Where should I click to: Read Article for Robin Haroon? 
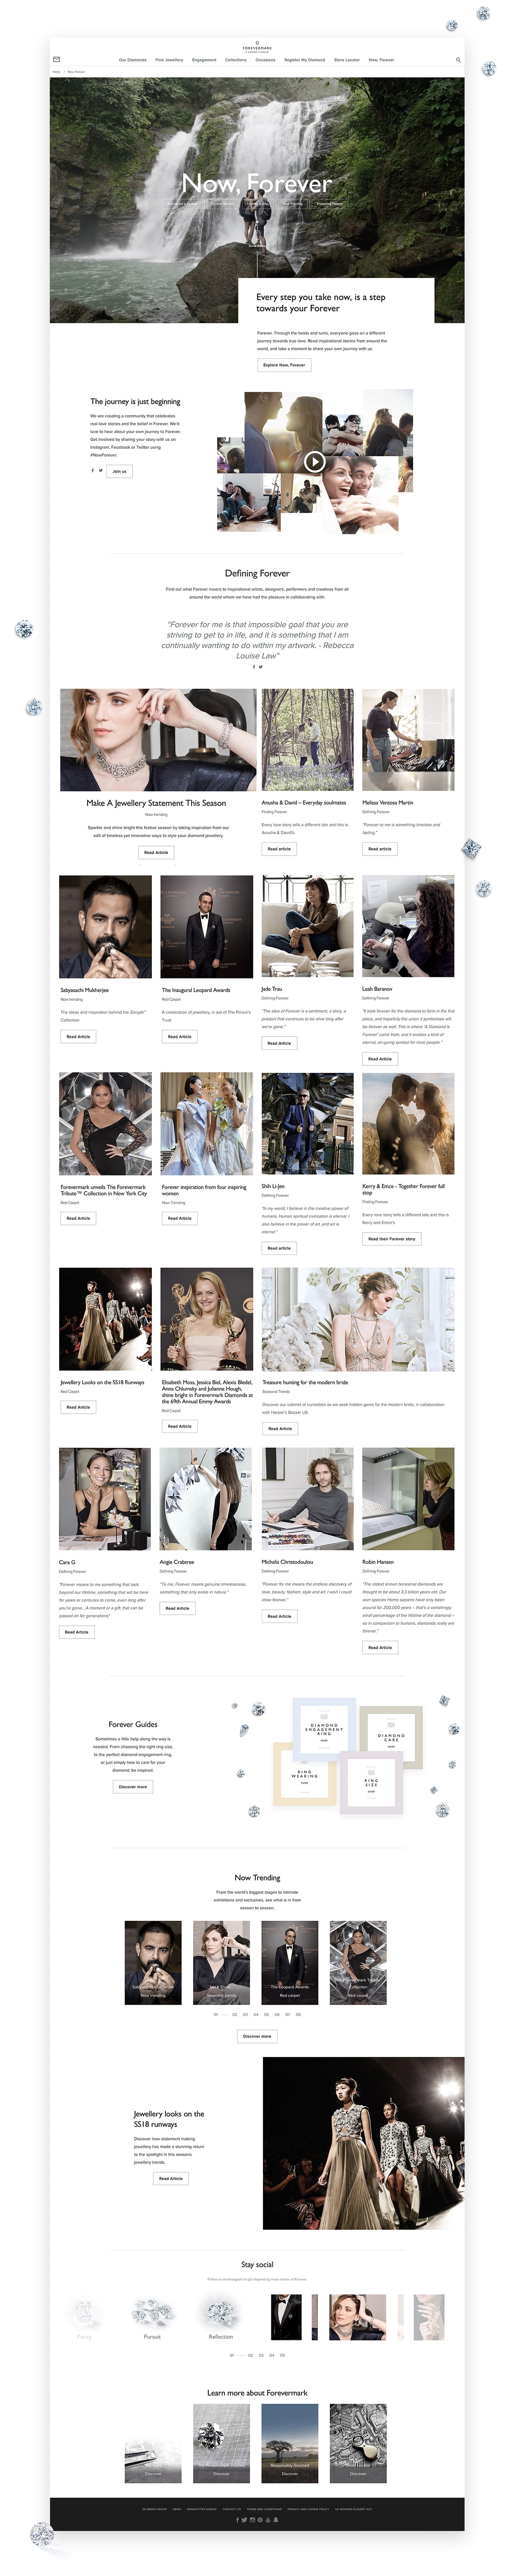click(x=379, y=1647)
